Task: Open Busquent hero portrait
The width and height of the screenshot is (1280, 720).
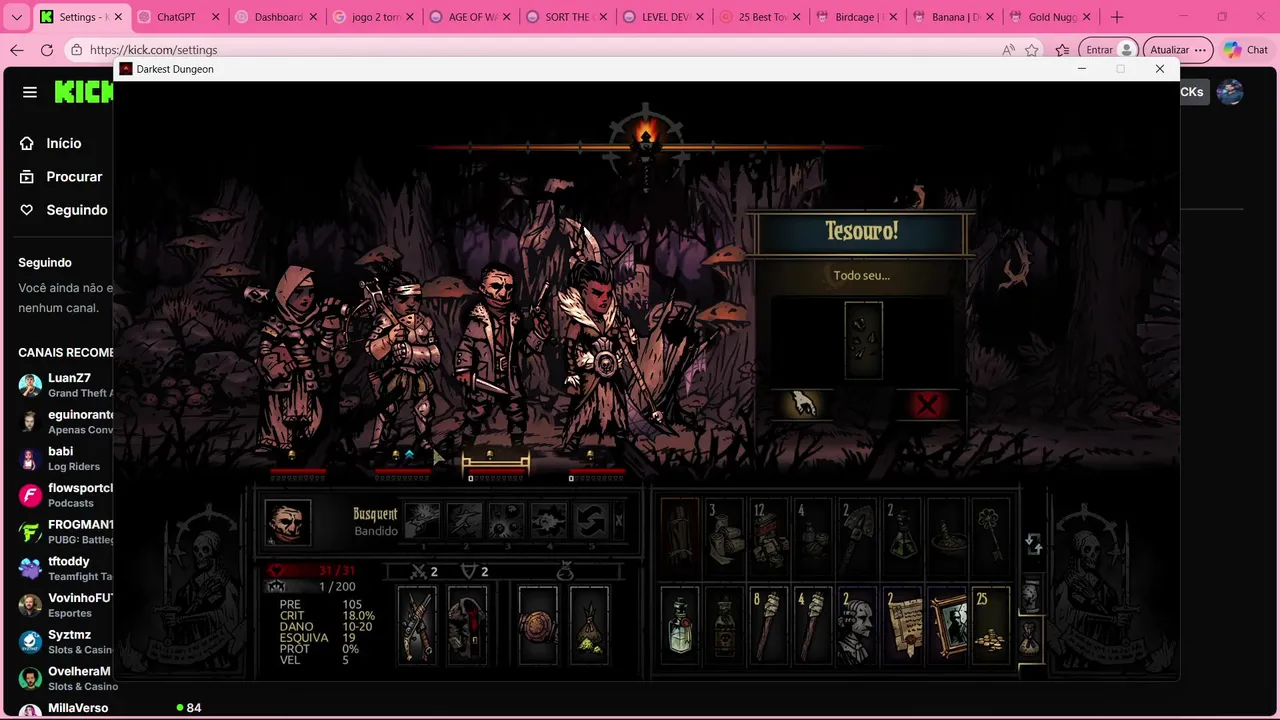Action: (288, 522)
